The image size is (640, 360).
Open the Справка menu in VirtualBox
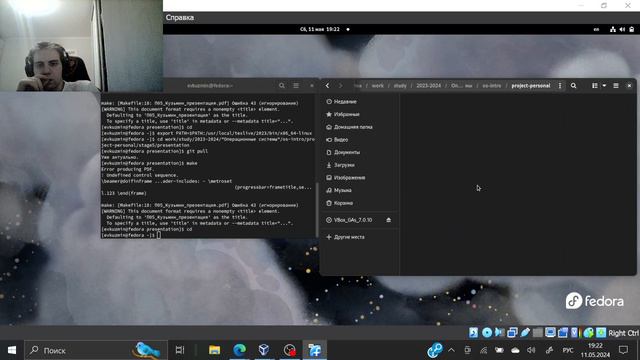[180, 18]
